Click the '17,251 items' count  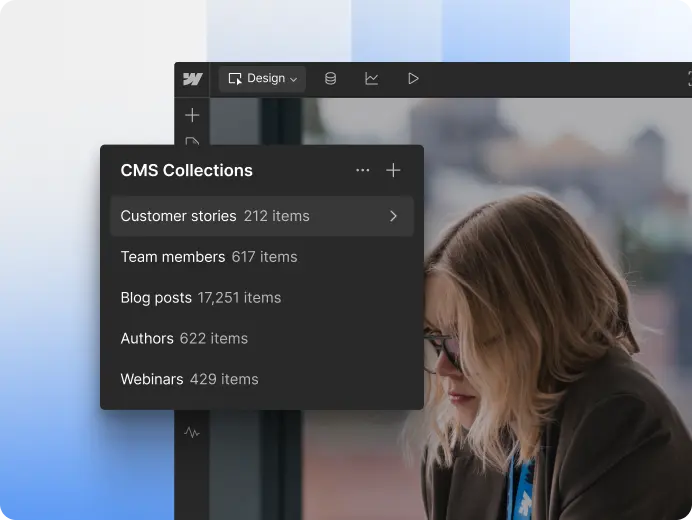239,298
